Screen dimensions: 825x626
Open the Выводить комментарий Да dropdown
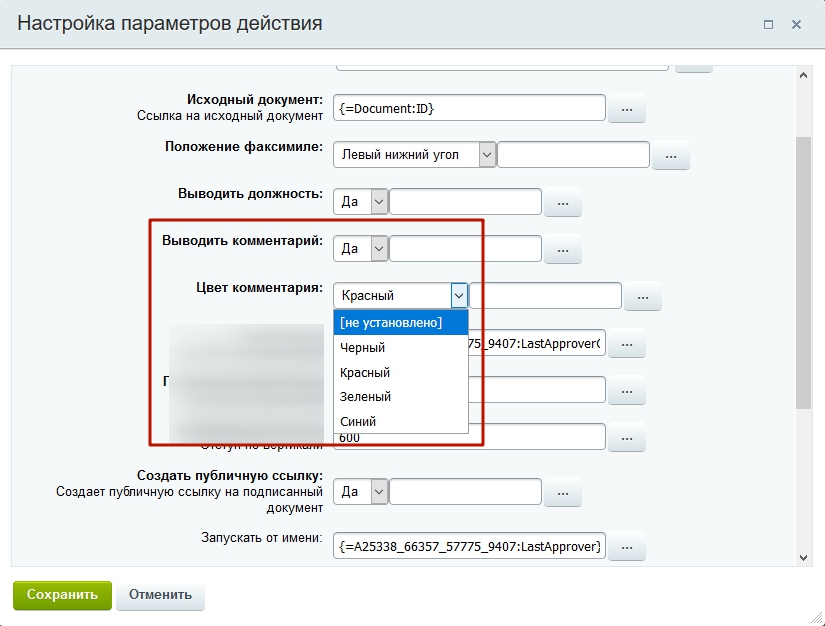coord(360,249)
